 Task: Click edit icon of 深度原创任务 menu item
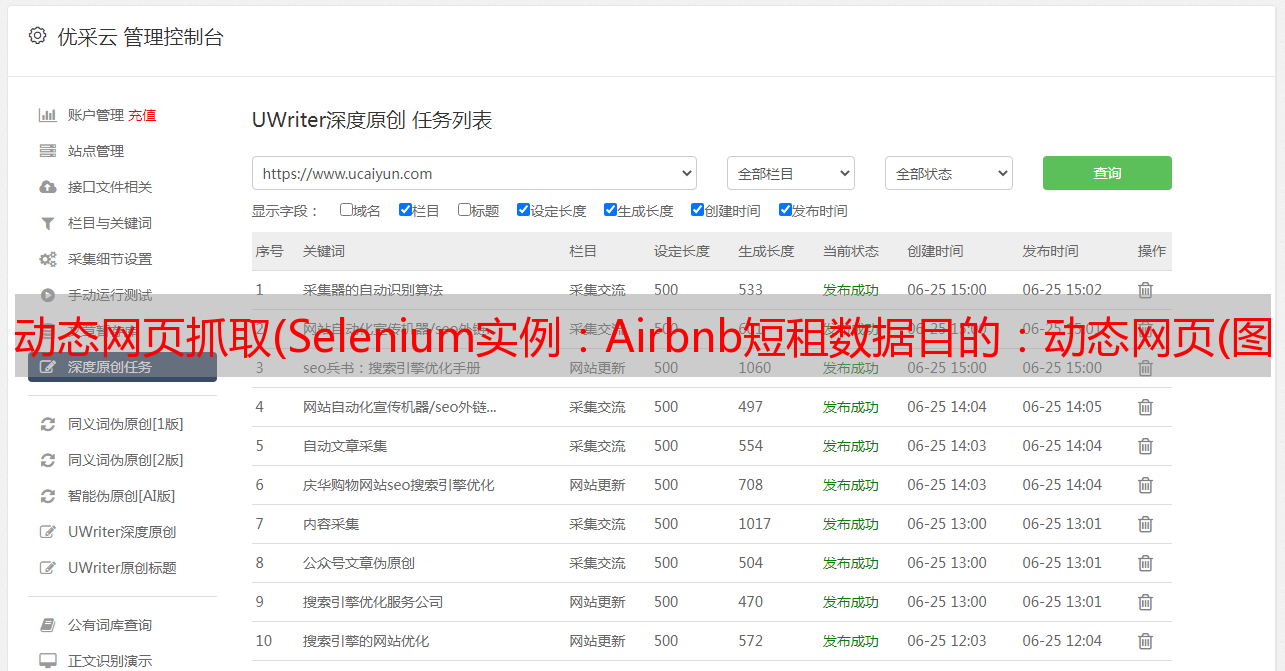(47, 367)
